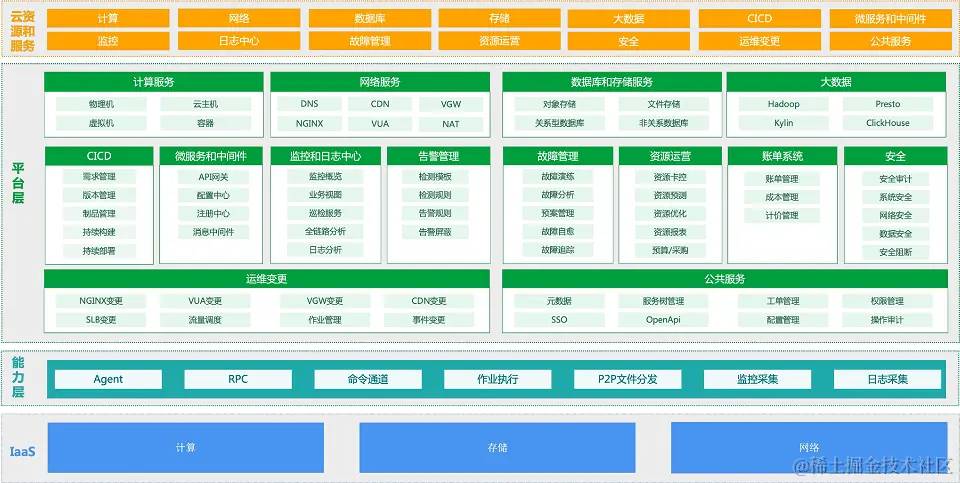Click the NGINX变更 item

point(101,301)
